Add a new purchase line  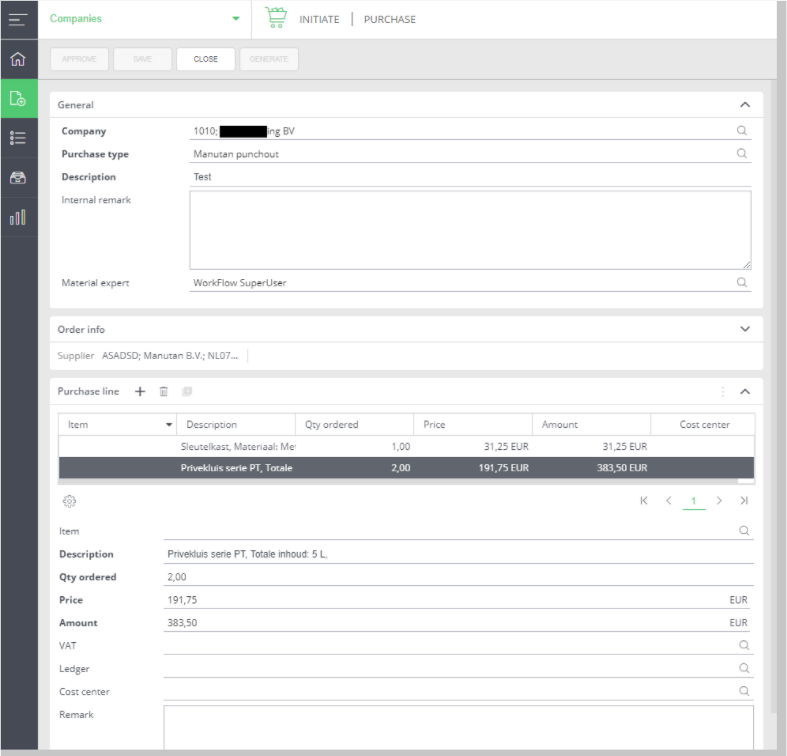(x=140, y=392)
